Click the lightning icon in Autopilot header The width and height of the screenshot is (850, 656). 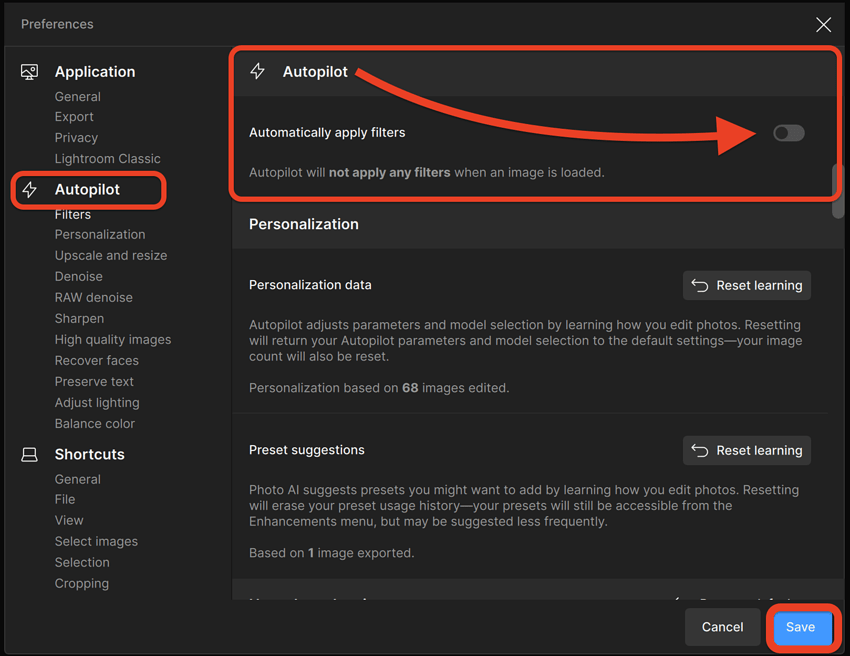258,72
